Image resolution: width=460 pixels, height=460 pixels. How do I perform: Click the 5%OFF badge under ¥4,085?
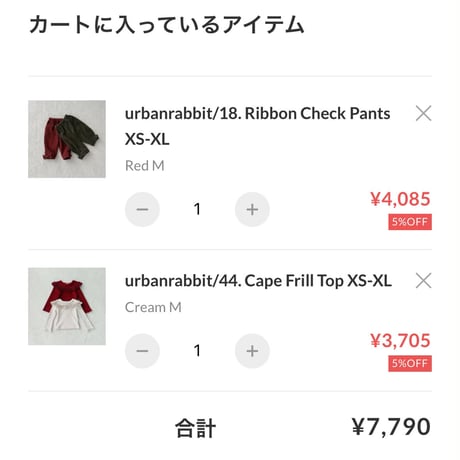[410, 222]
